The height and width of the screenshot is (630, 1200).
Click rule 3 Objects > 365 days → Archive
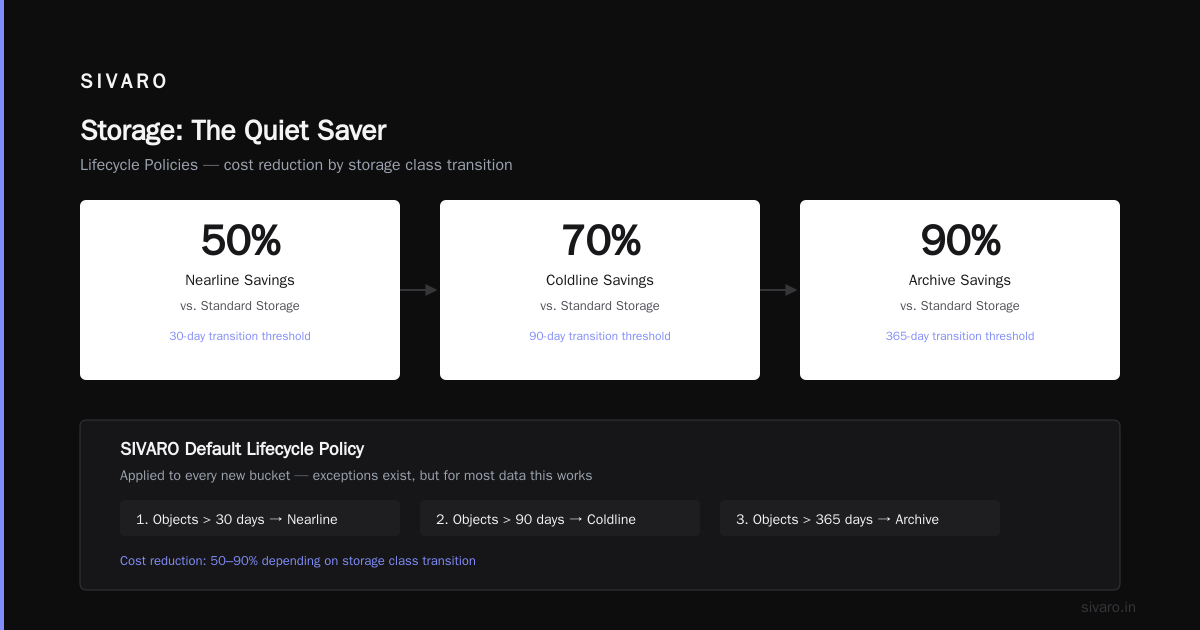tap(860, 519)
